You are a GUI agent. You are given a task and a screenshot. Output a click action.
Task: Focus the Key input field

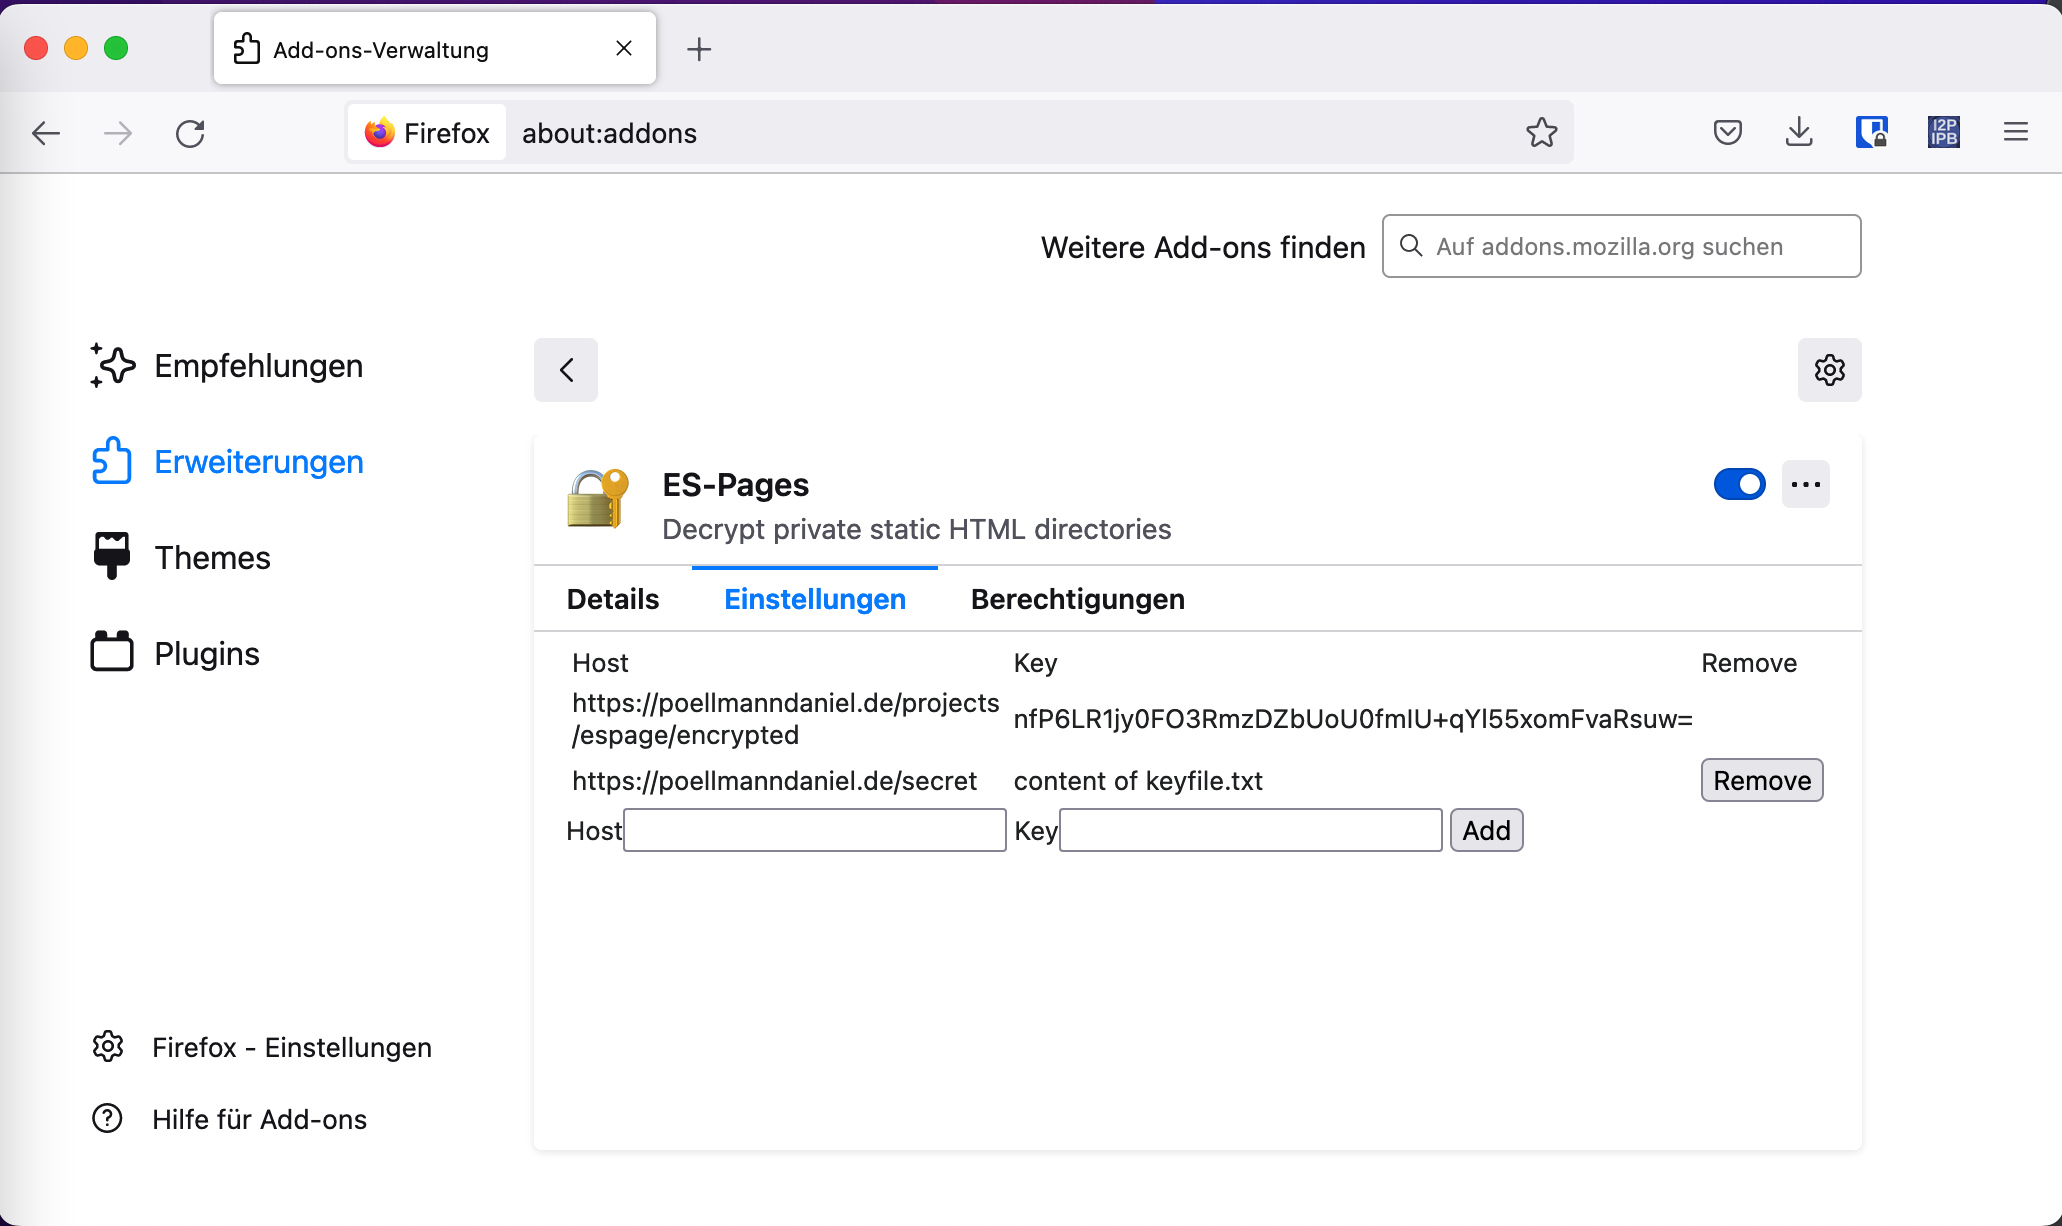tap(1251, 830)
